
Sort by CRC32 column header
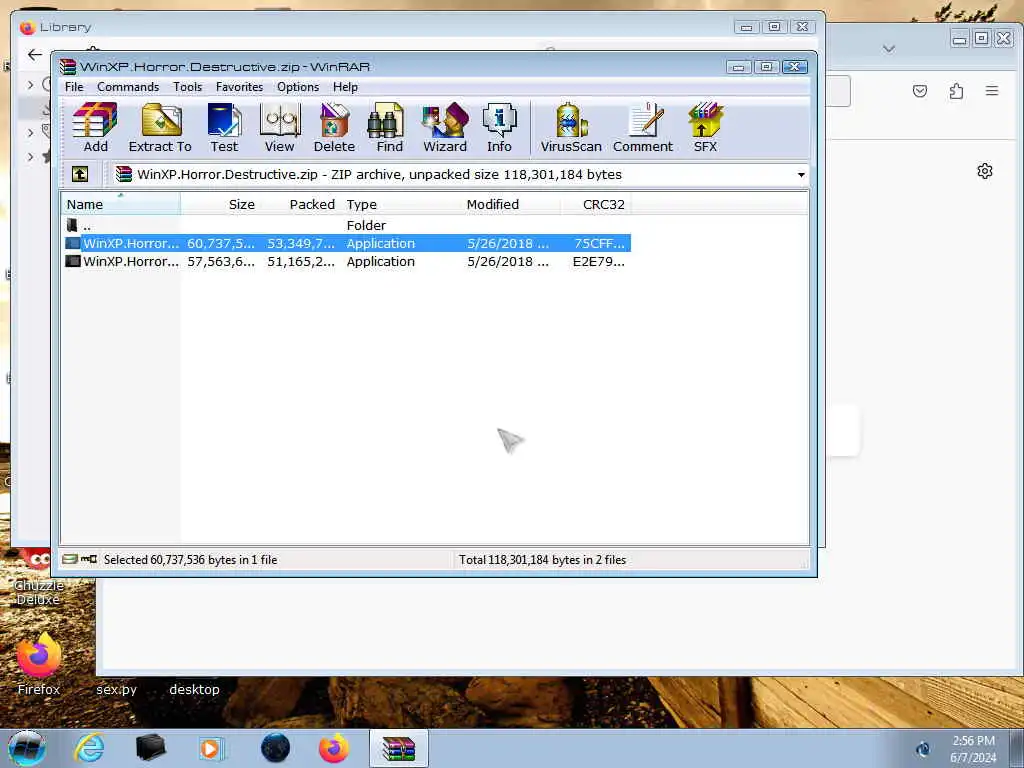(x=596, y=204)
